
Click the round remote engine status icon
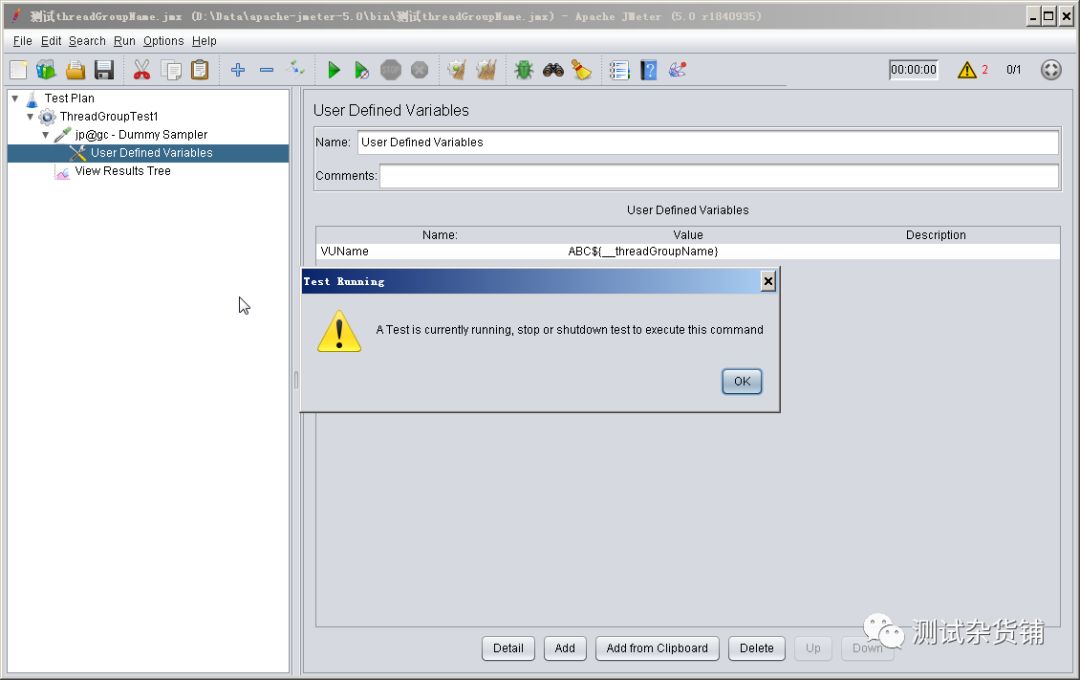click(1051, 70)
